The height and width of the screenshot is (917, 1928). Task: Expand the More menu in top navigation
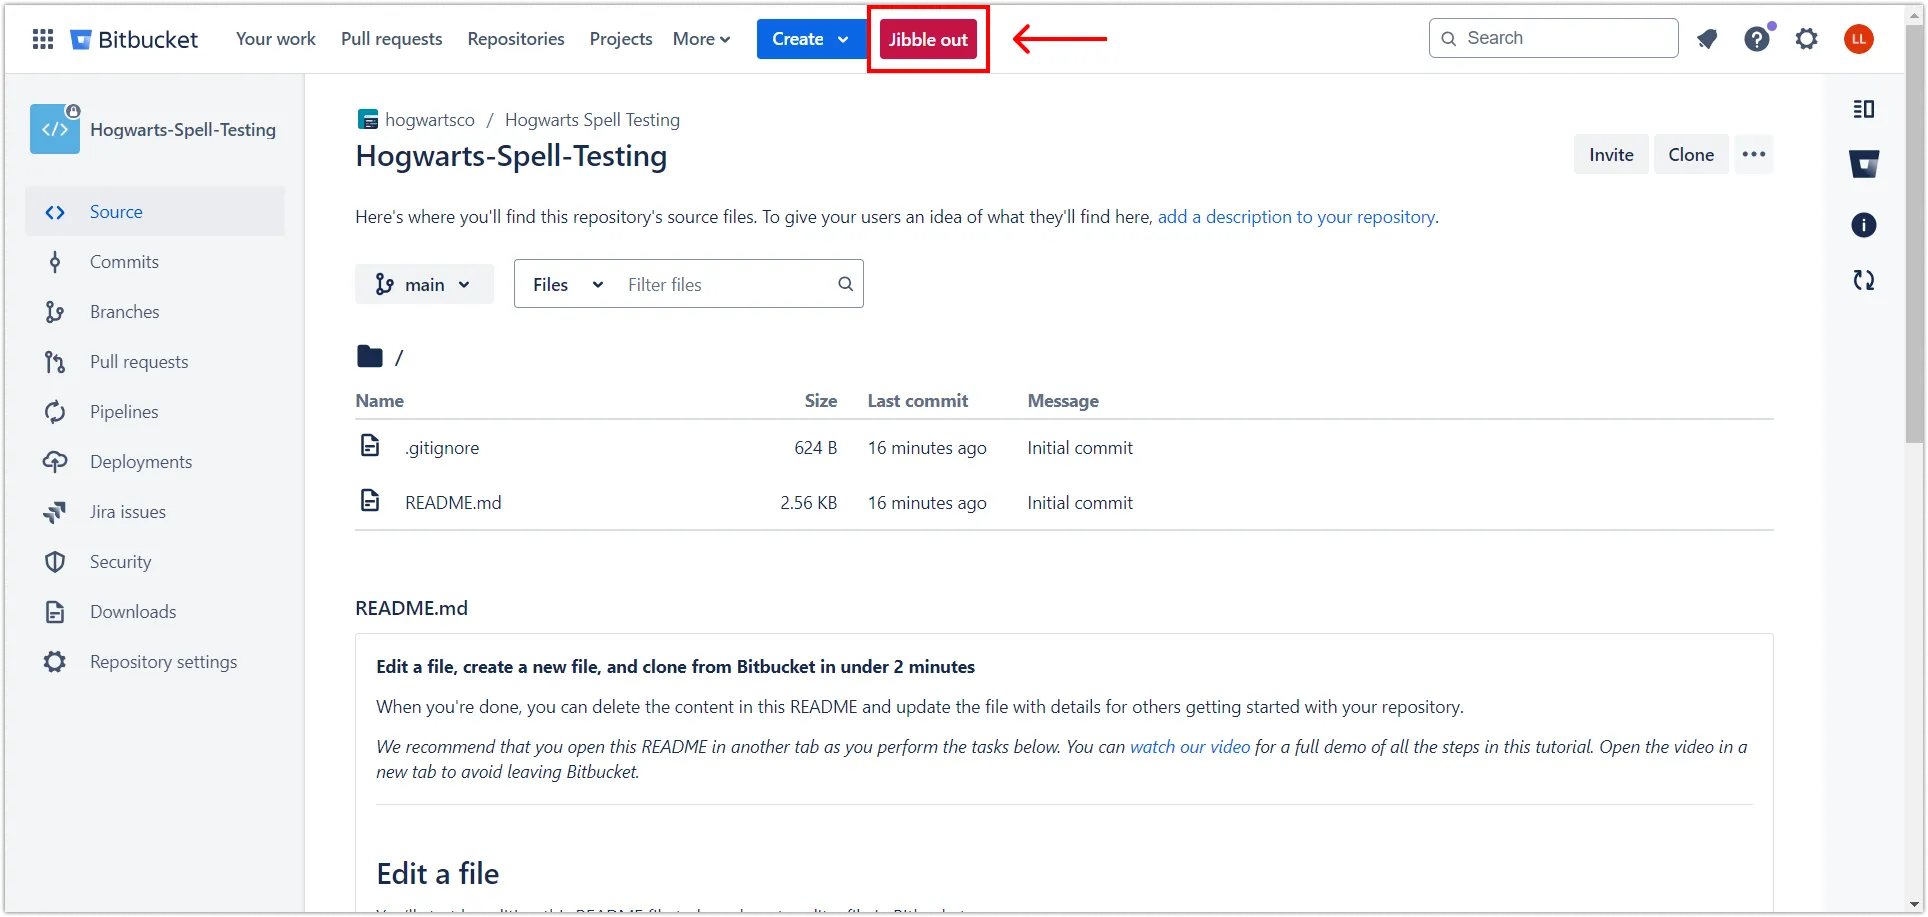click(x=701, y=39)
